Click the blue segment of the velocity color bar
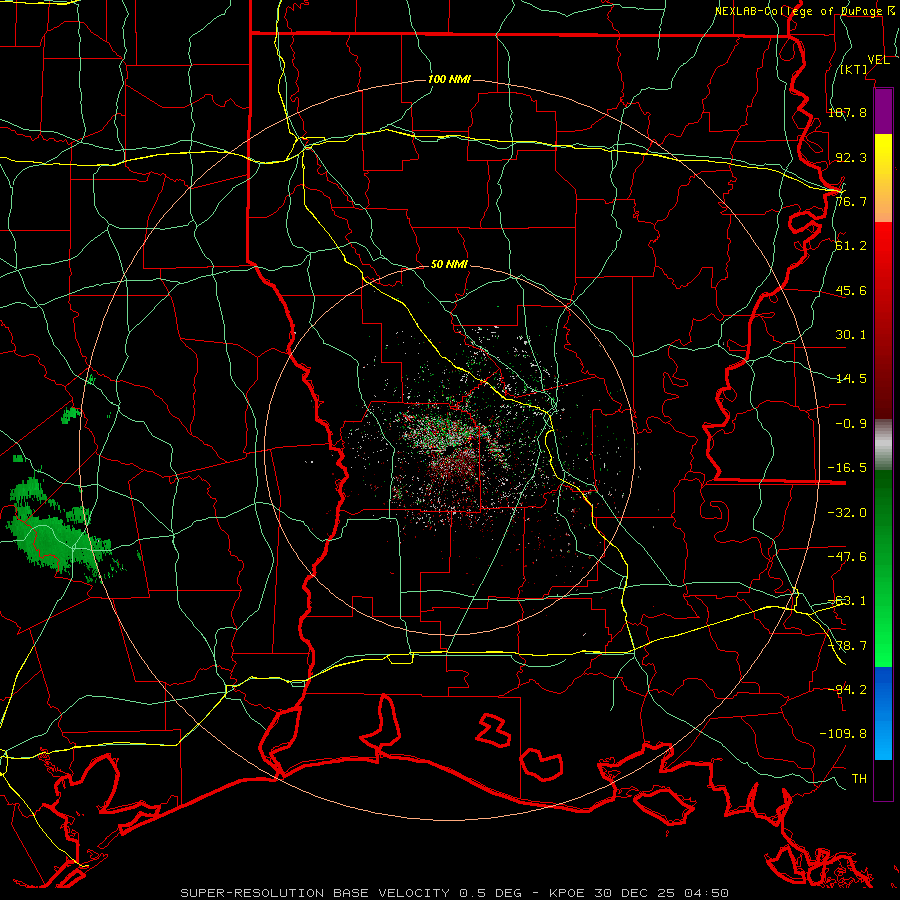 [883, 713]
